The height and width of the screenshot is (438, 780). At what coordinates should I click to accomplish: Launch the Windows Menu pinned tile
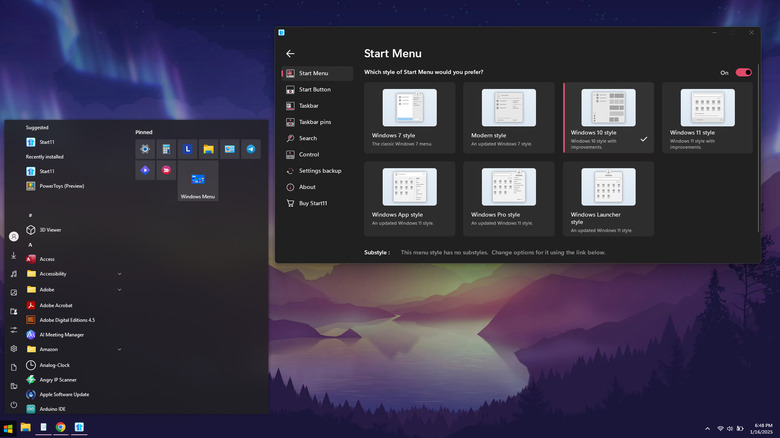[x=198, y=182]
